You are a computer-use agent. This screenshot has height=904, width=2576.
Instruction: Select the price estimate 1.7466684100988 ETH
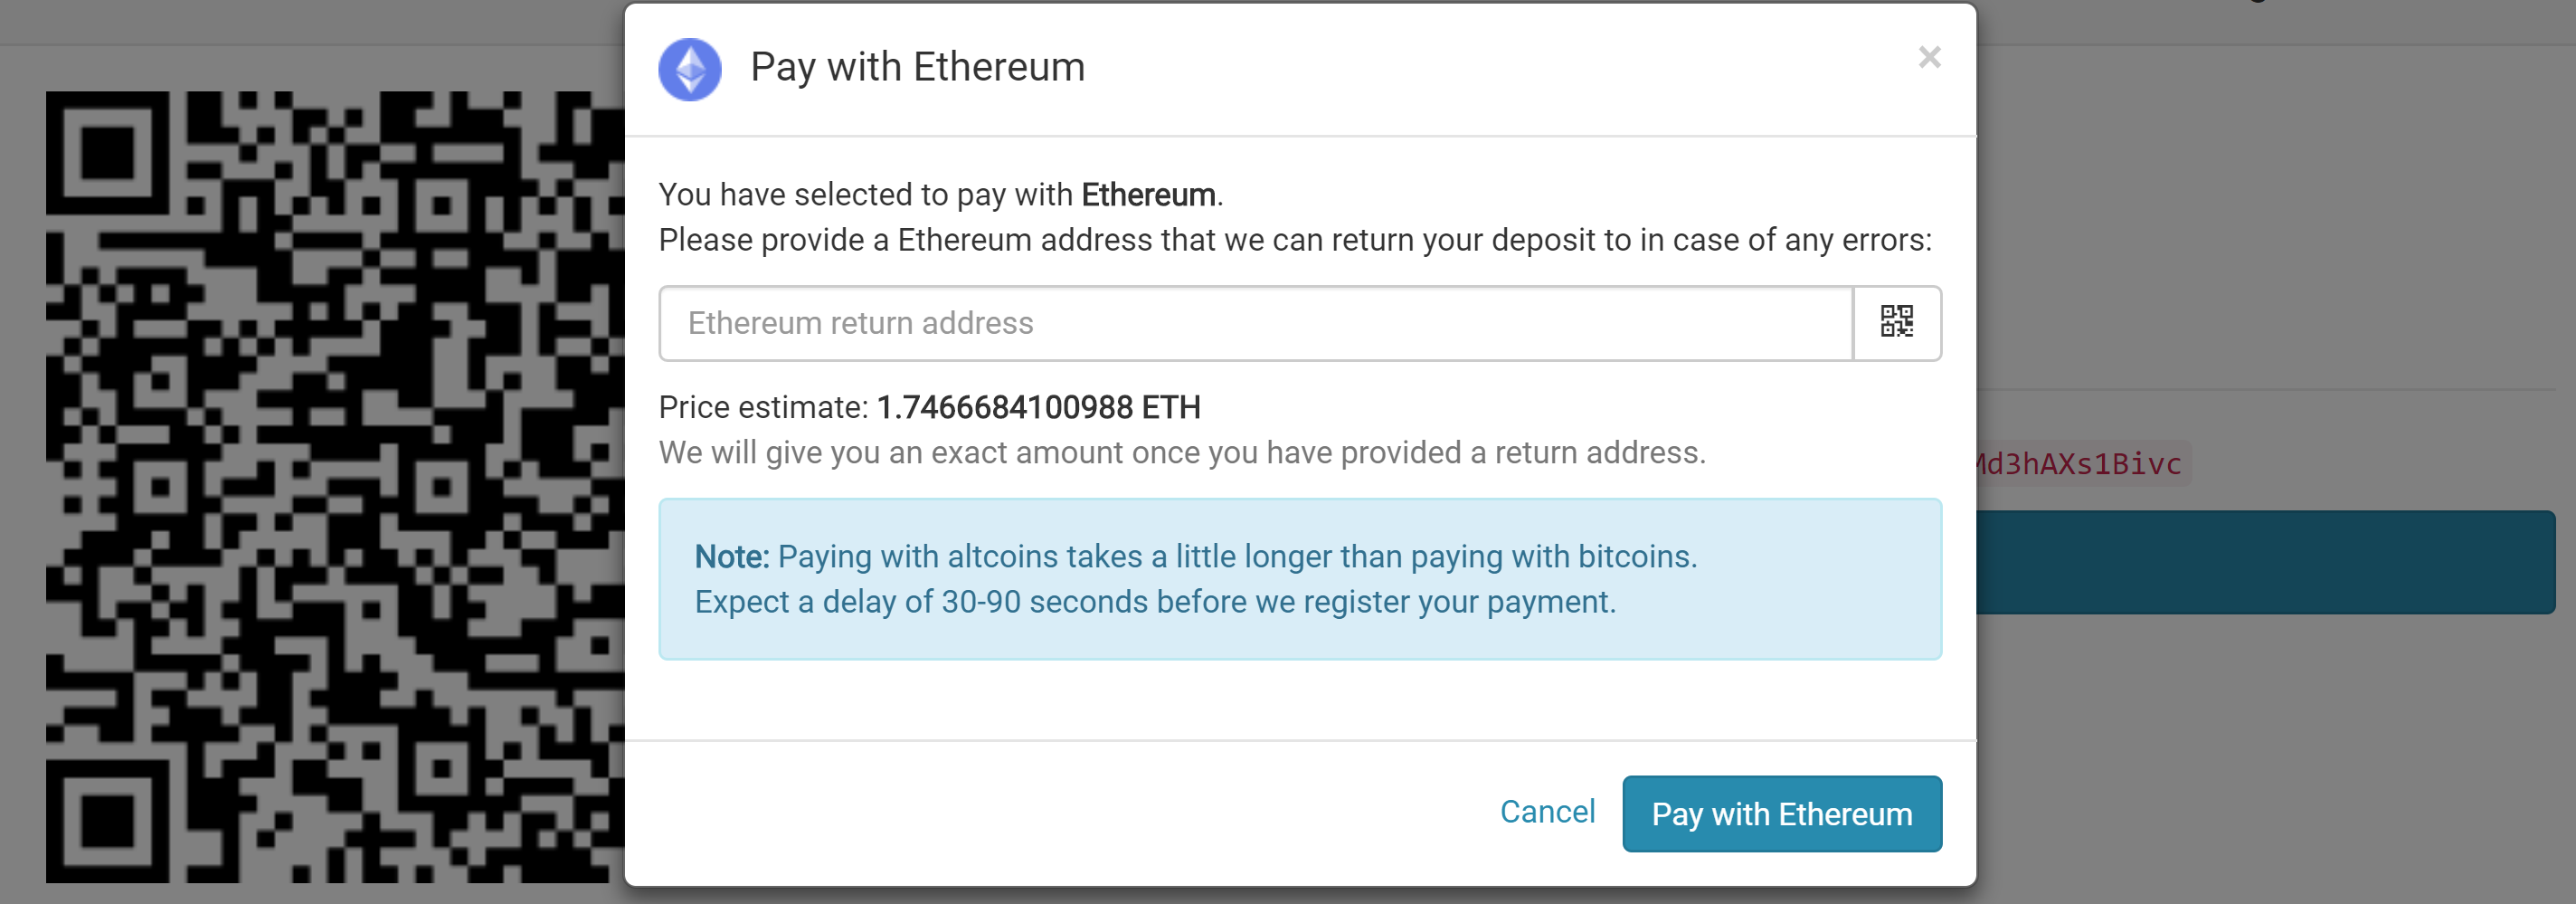coord(1038,407)
